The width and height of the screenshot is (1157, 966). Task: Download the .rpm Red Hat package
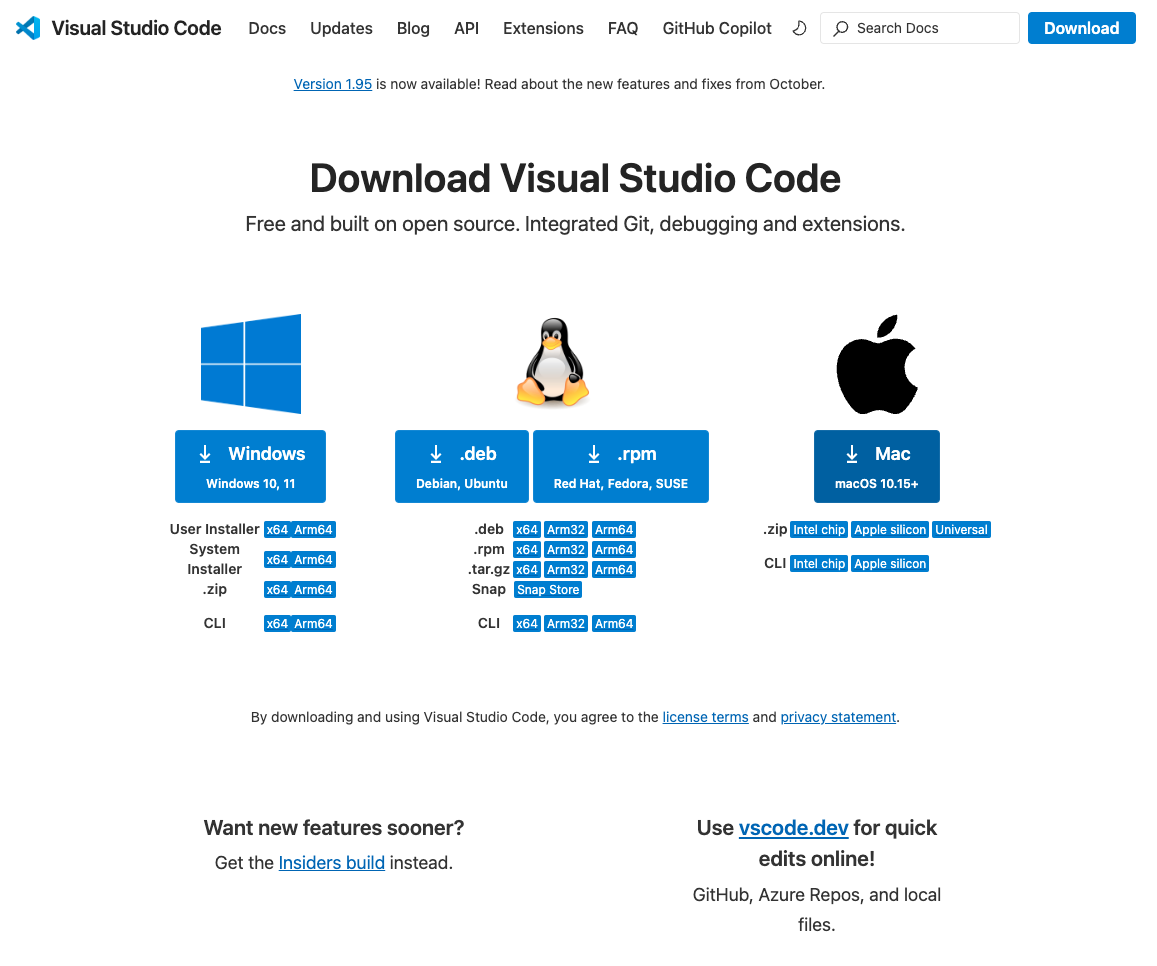coord(621,466)
